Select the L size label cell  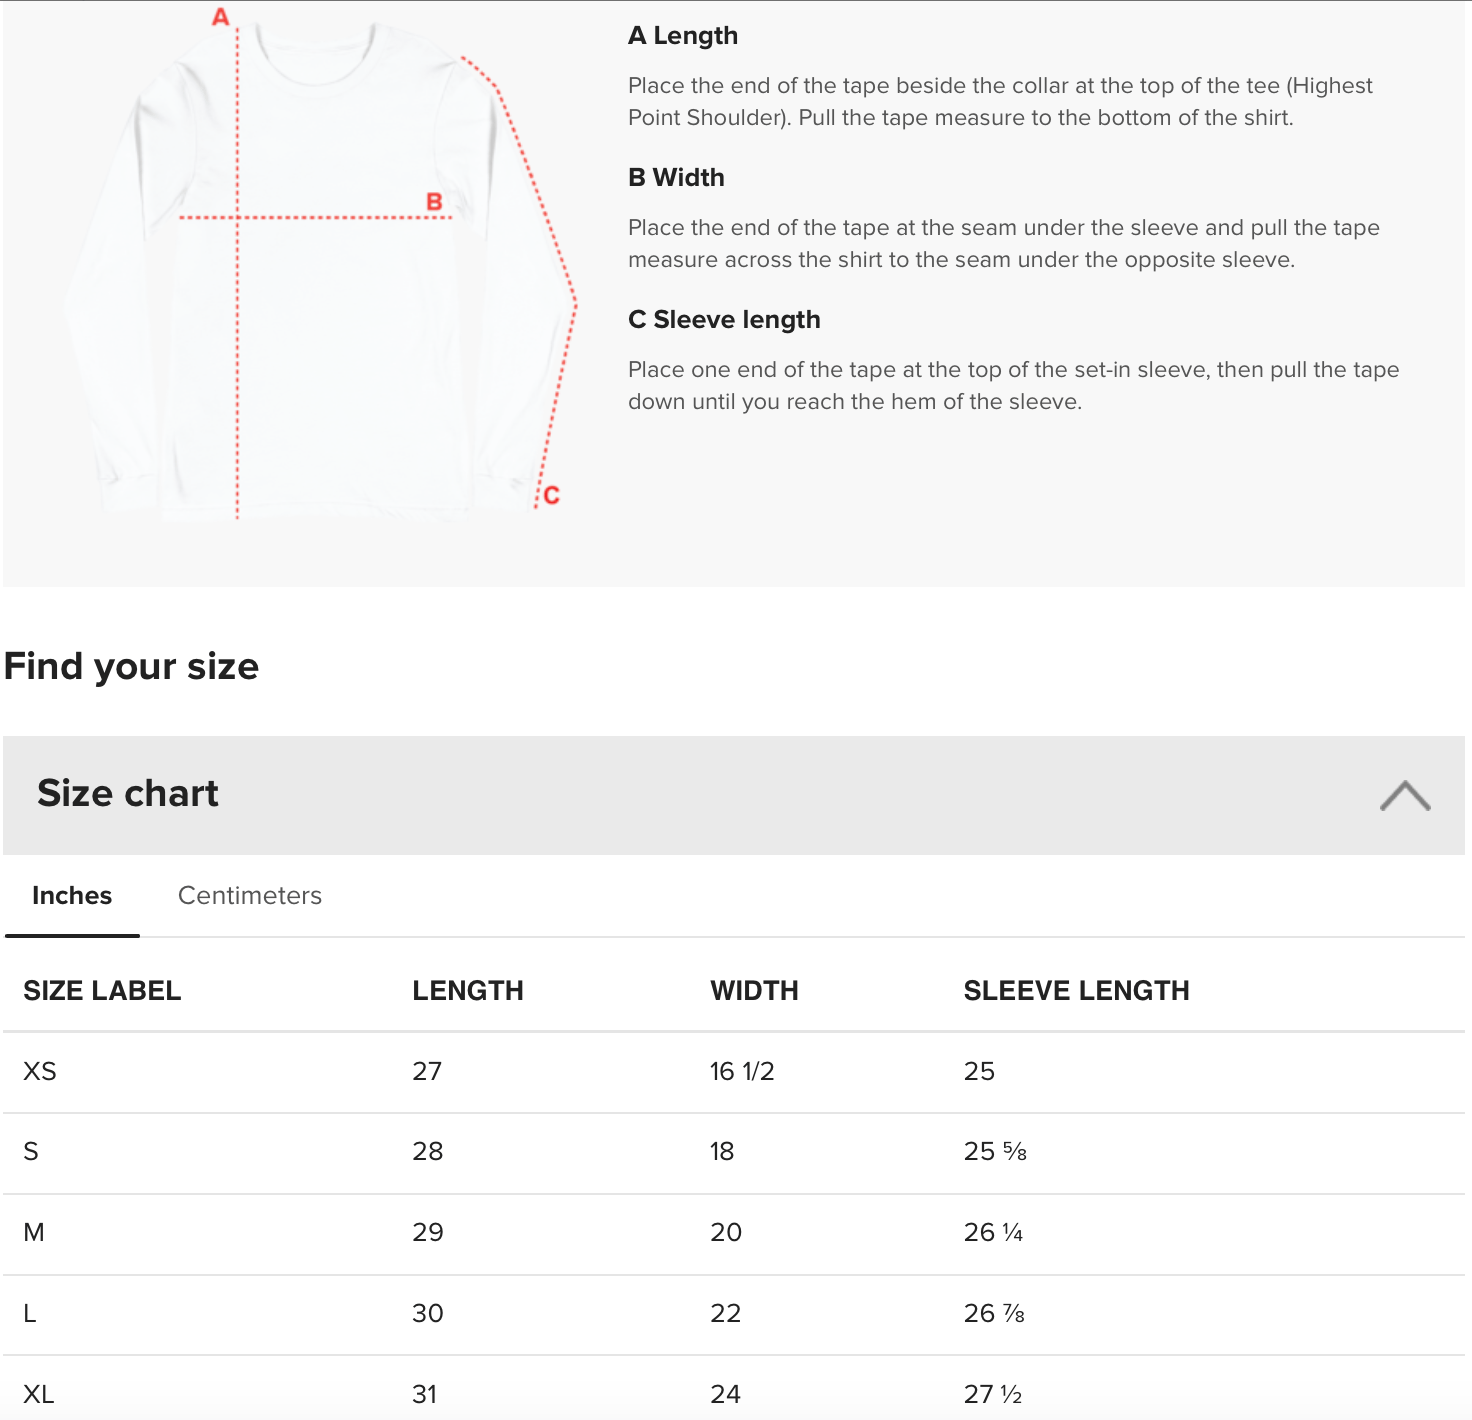(x=30, y=1314)
